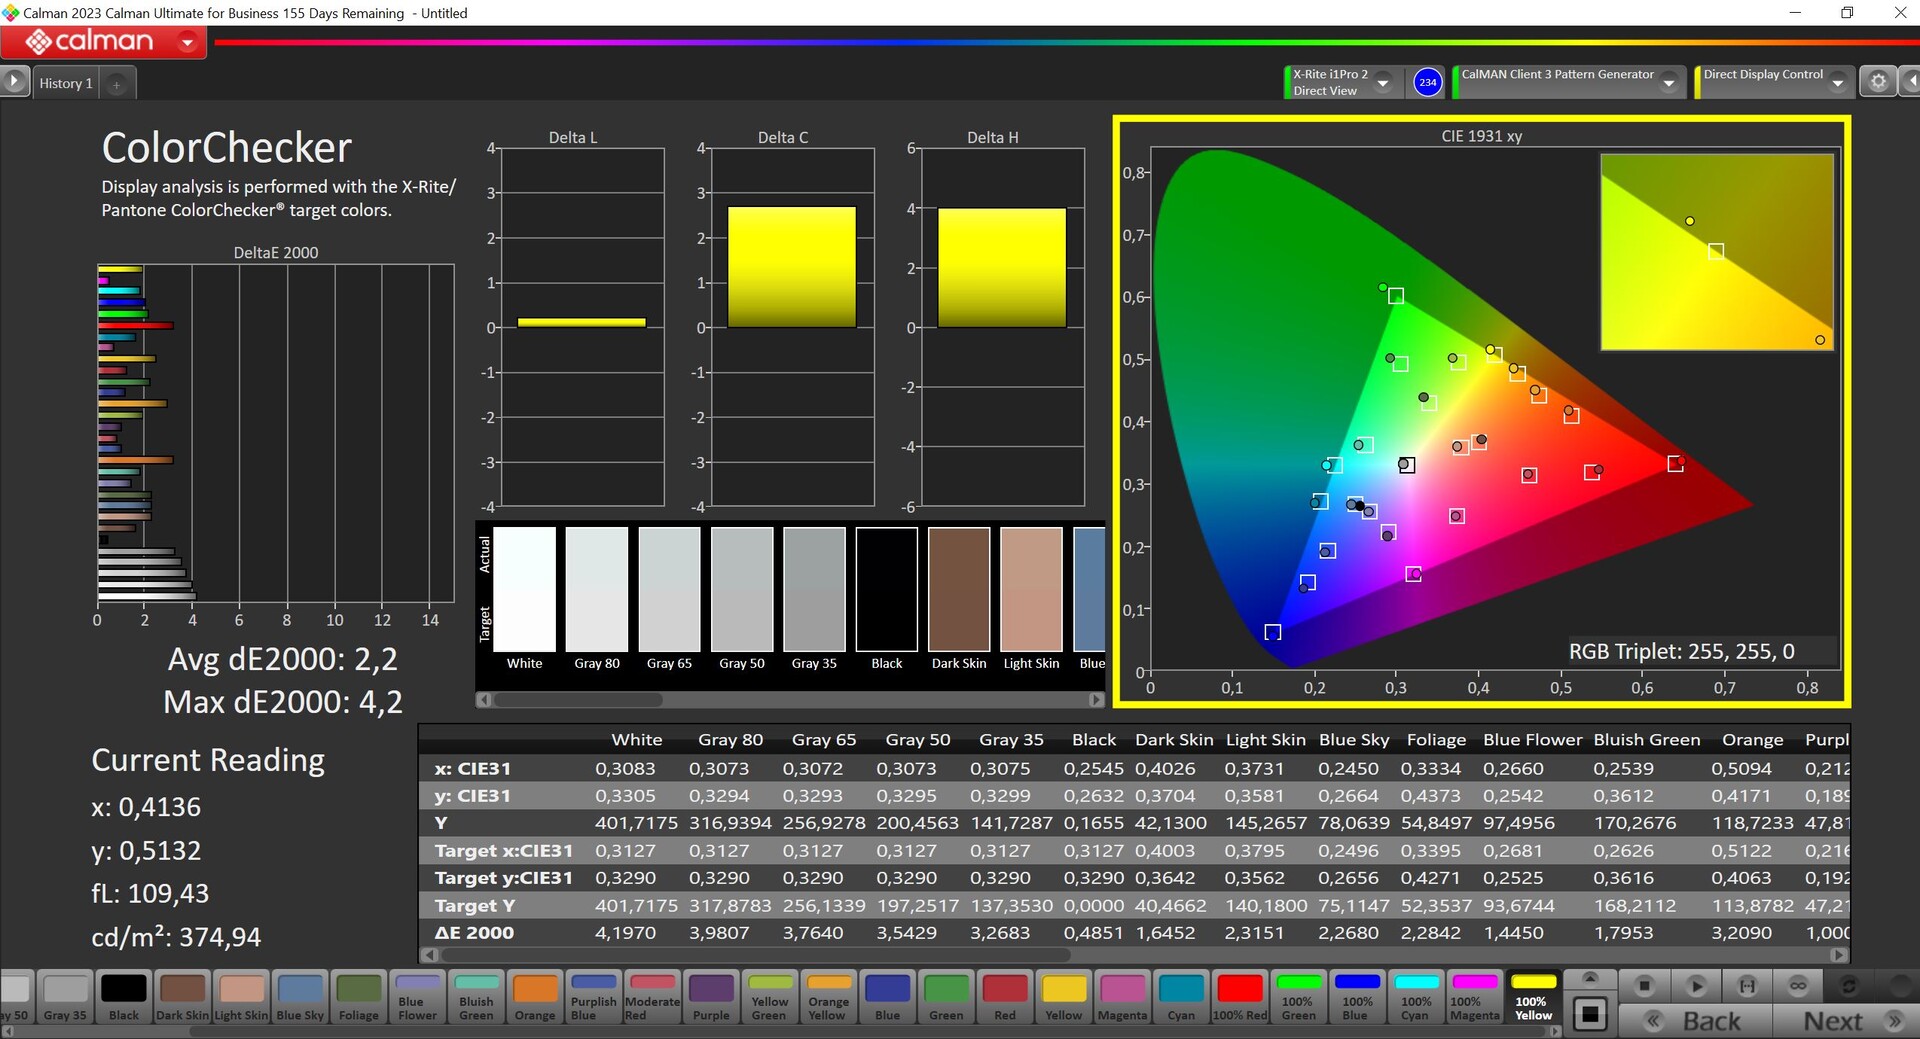The height and width of the screenshot is (1039, 1920).
Task: Switch to the History 1 tab
Action: [x=66, y=84]
